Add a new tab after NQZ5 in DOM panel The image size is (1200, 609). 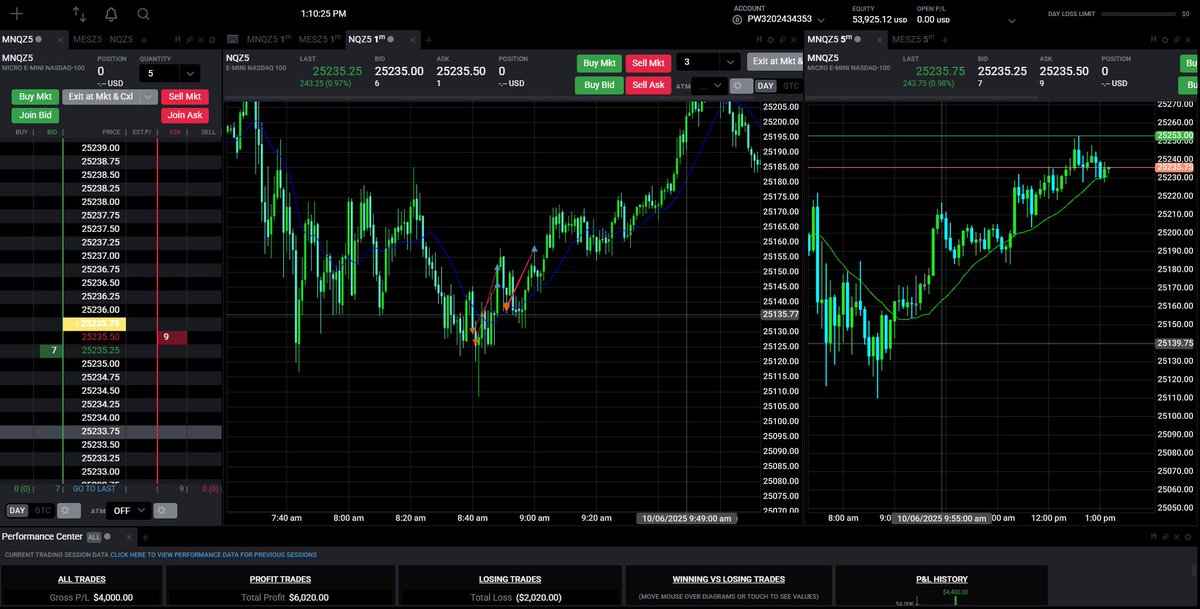pos(144,39)
